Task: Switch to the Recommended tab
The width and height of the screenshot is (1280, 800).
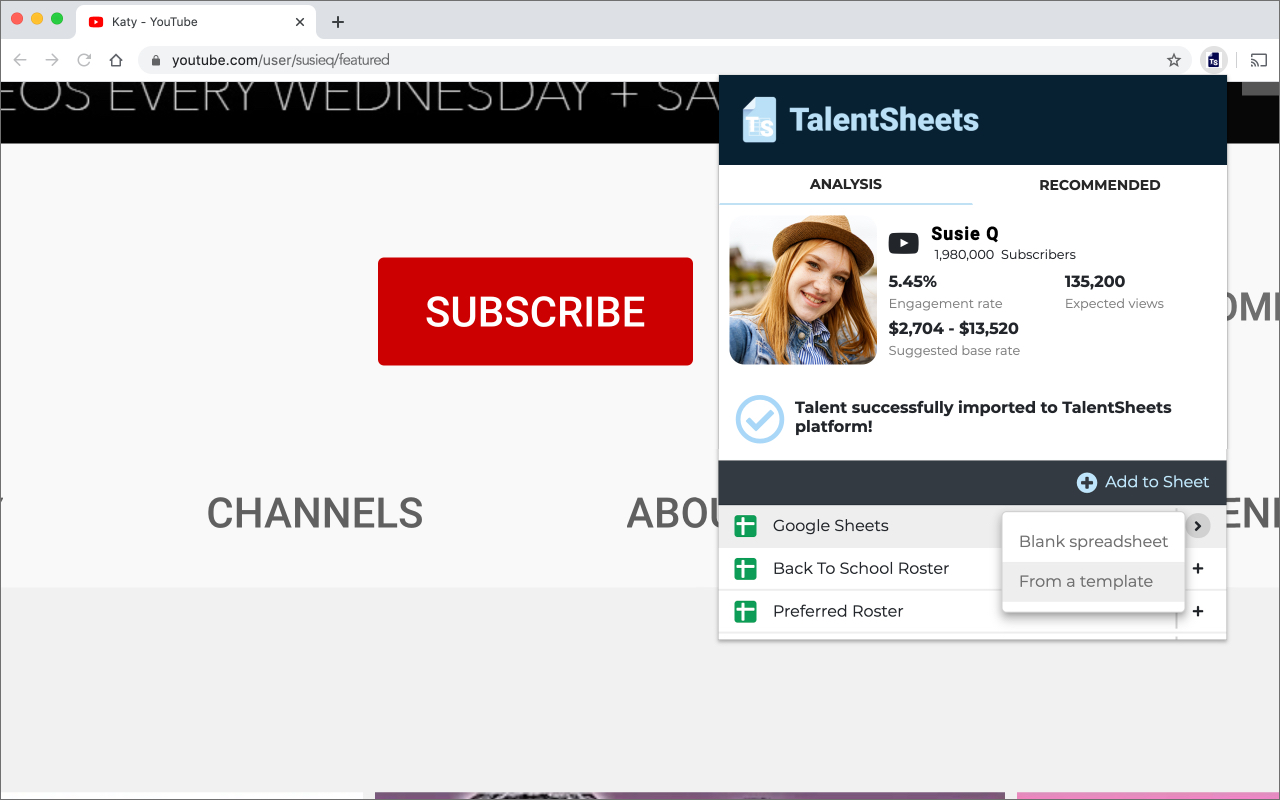Action: tap(1099, 185)
